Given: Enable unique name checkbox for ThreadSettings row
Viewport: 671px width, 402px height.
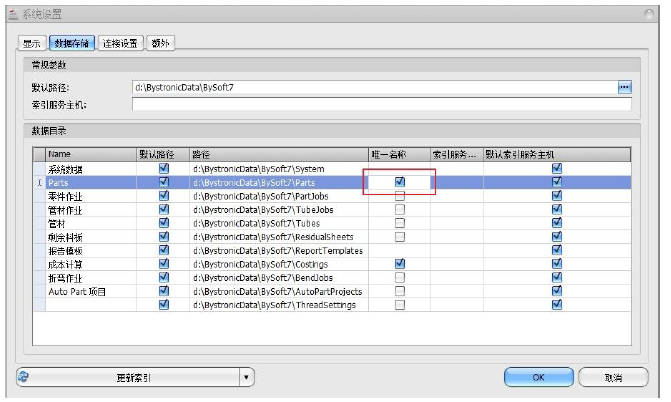Looking at the screenshot, I should point(400,305).
